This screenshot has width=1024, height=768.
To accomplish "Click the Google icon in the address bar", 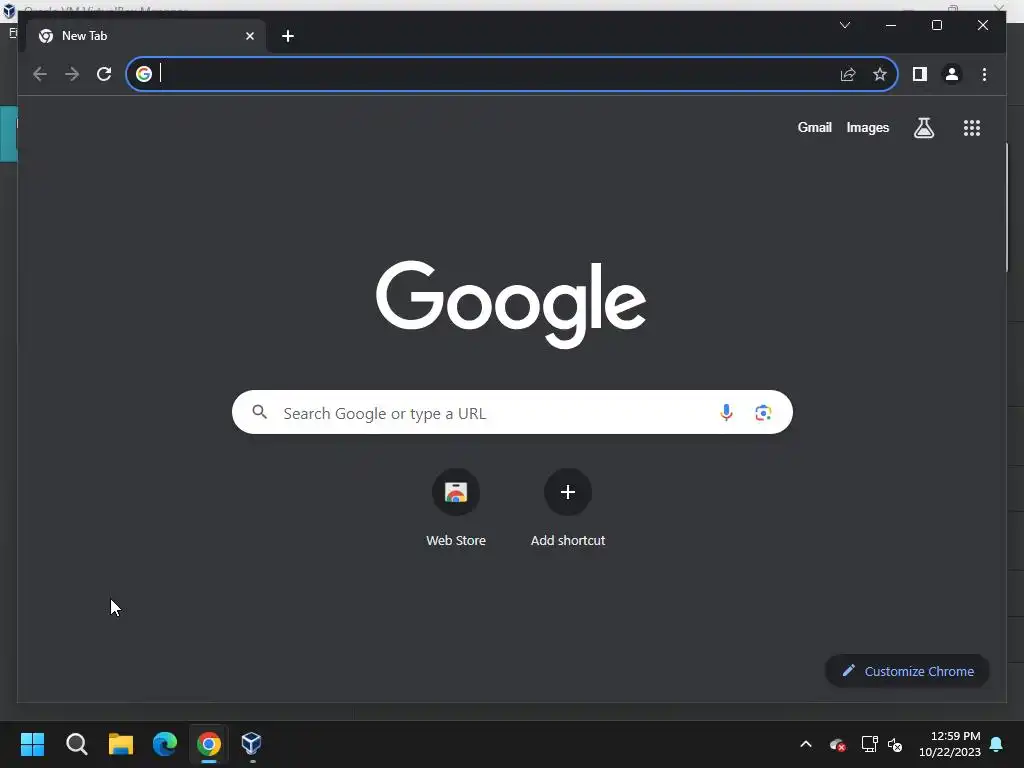I will pos(144,74).
